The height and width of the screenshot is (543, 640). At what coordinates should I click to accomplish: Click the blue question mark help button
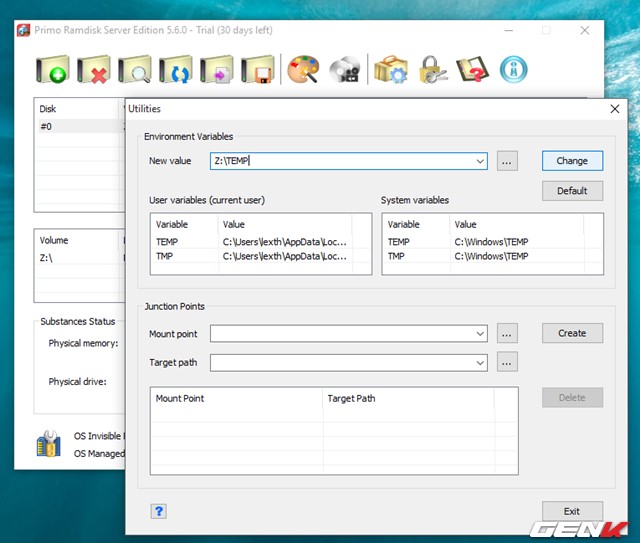pyautogui.click(x=158, y=511)
